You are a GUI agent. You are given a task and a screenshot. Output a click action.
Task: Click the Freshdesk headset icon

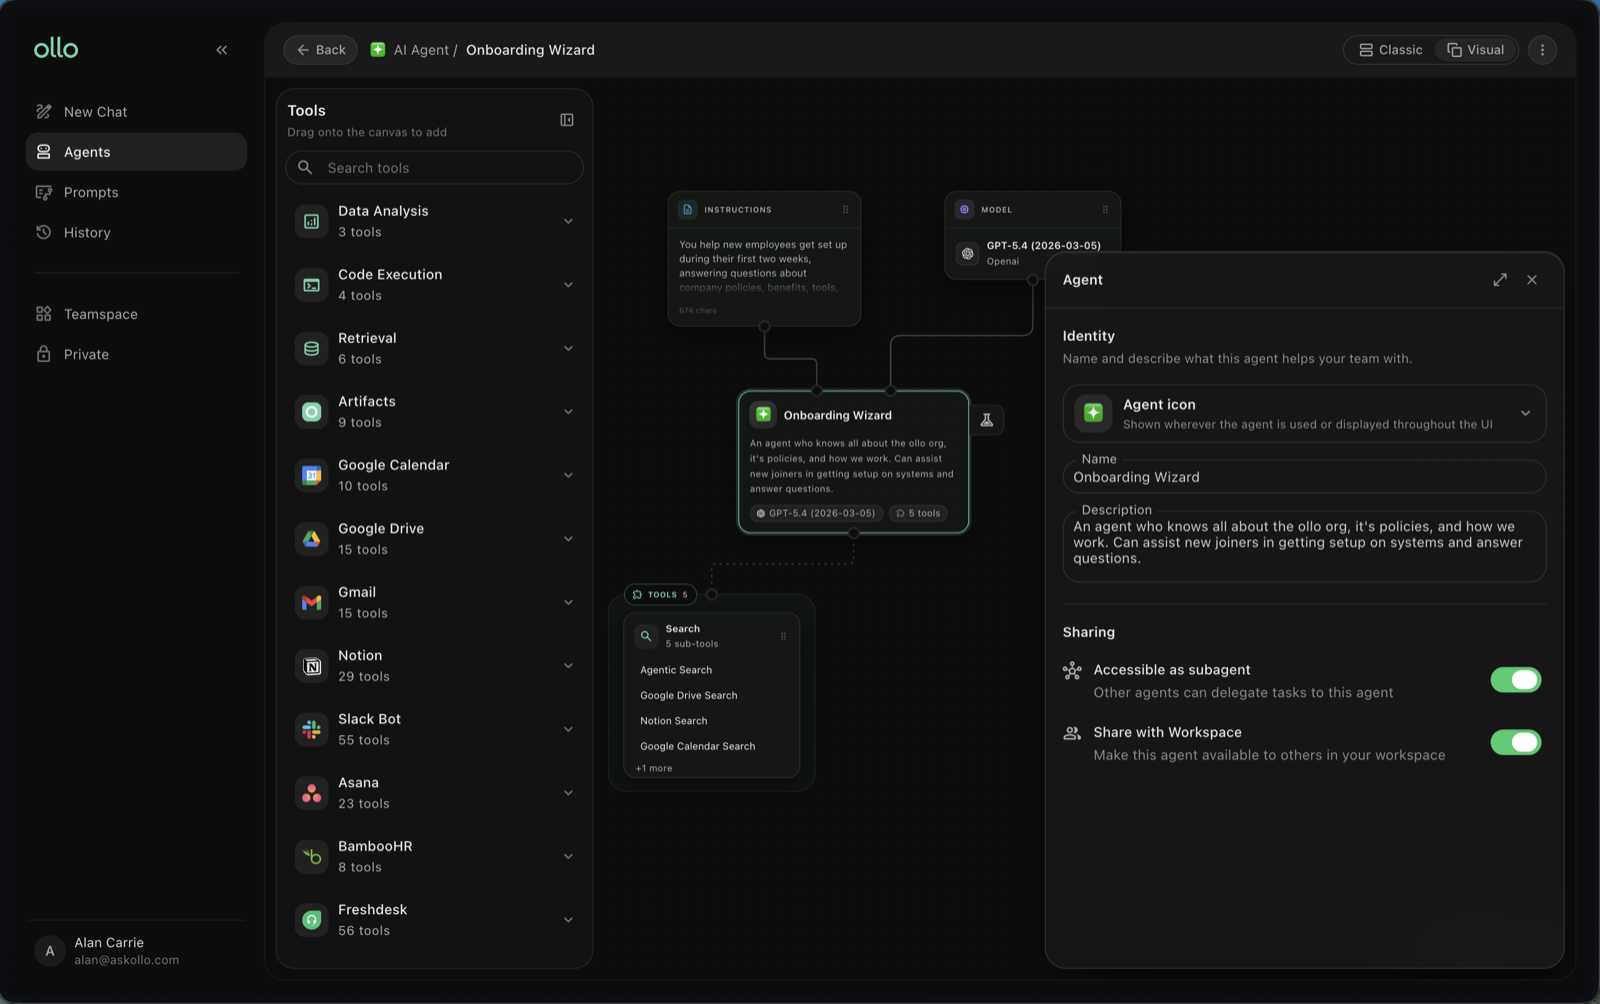(312, 920)
